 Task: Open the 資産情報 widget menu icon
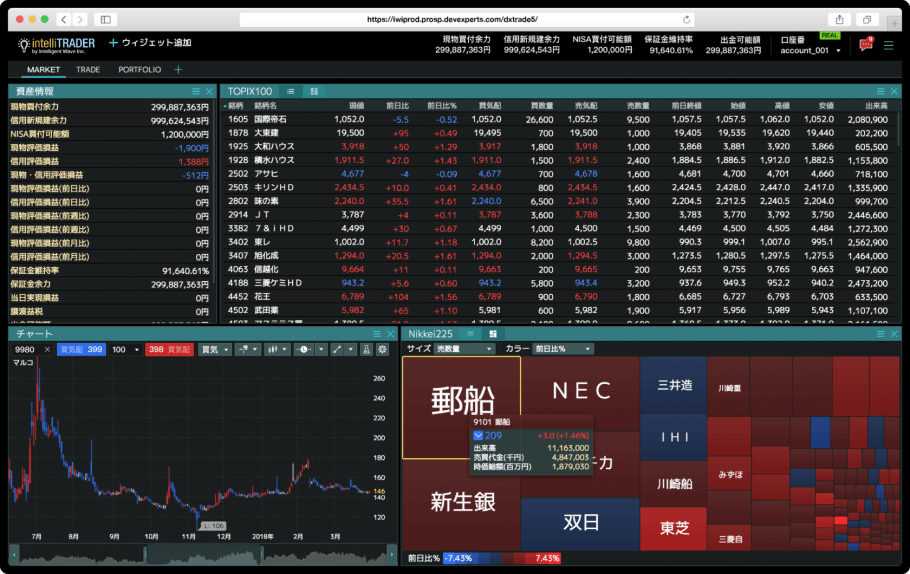tap(196, 91)
